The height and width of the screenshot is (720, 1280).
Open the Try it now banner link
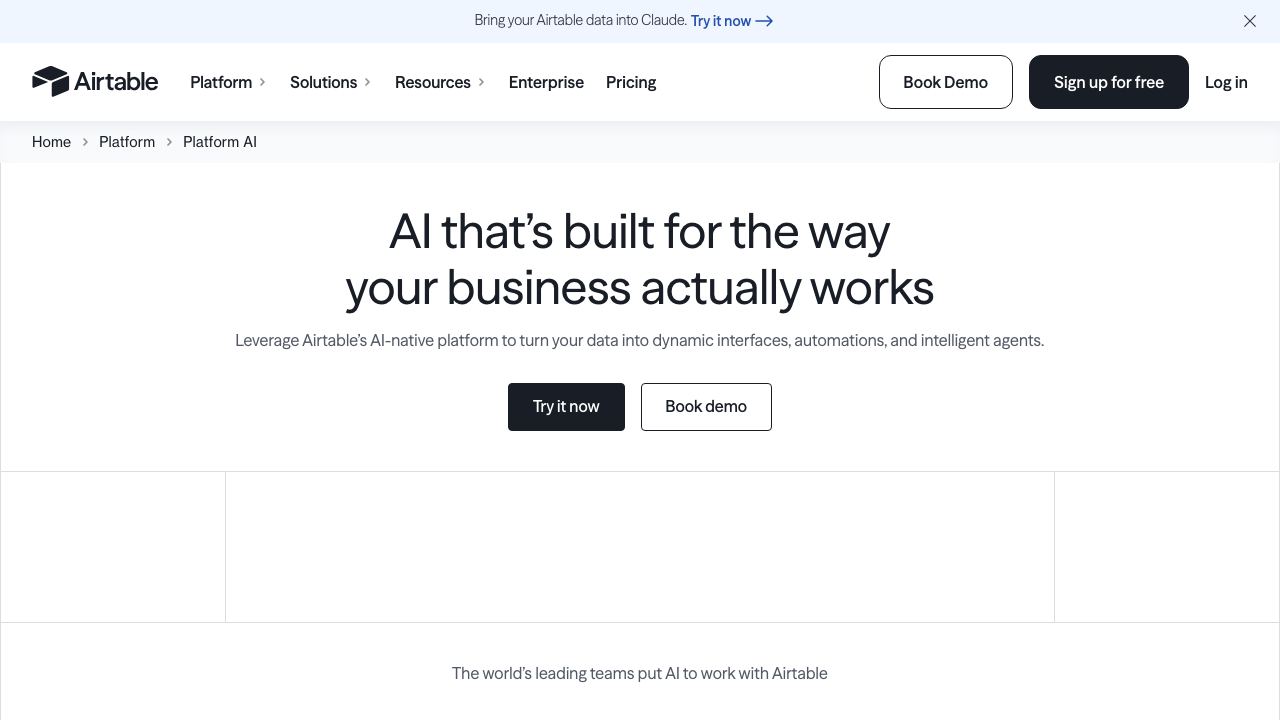(x=732, y=21)
